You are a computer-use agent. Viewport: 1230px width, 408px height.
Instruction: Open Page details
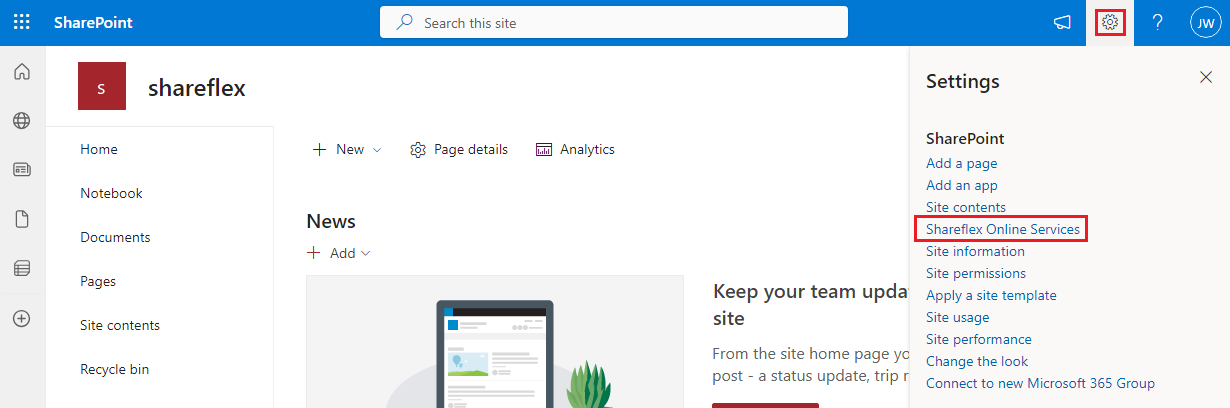[x=459, y=149]
